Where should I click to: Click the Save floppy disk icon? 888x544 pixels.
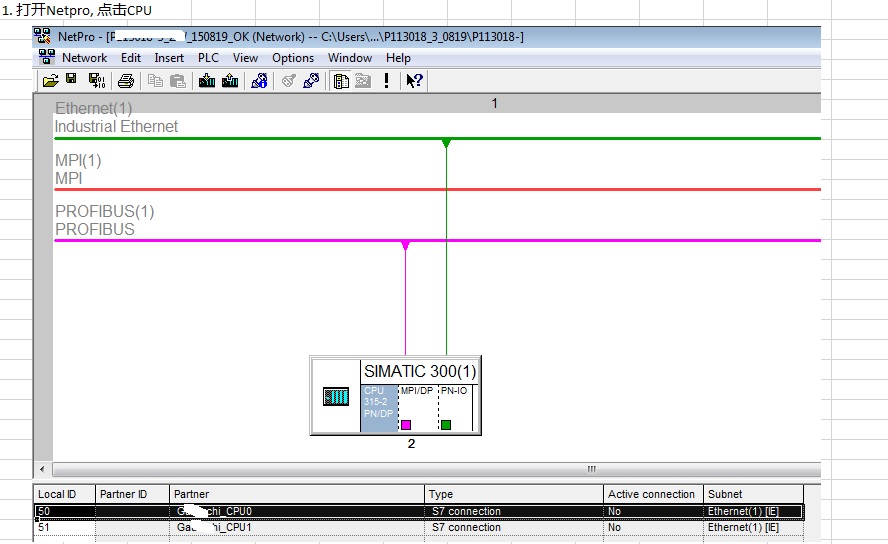pyautogui.click(x=71, y=79)
